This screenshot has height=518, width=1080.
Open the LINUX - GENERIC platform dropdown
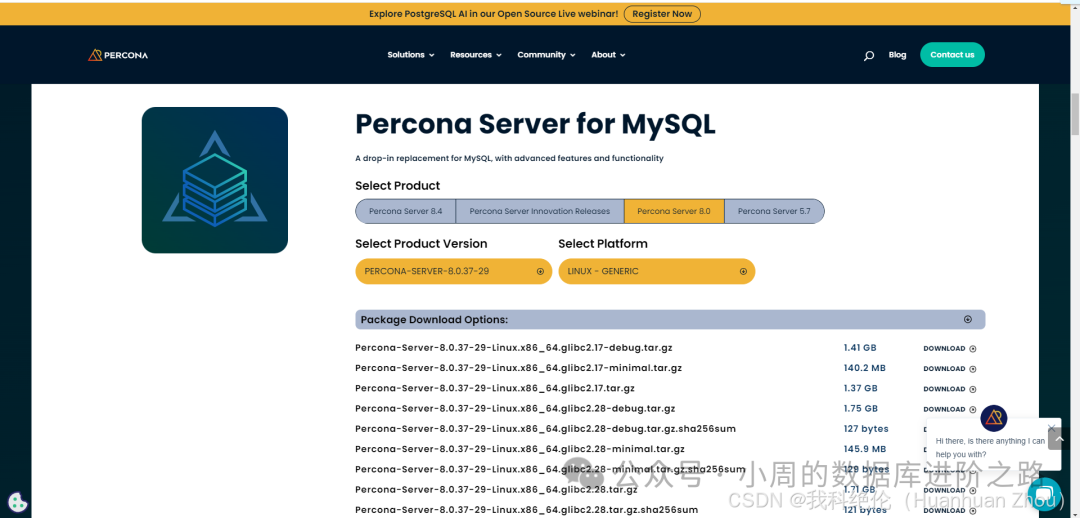pos(656,271)
